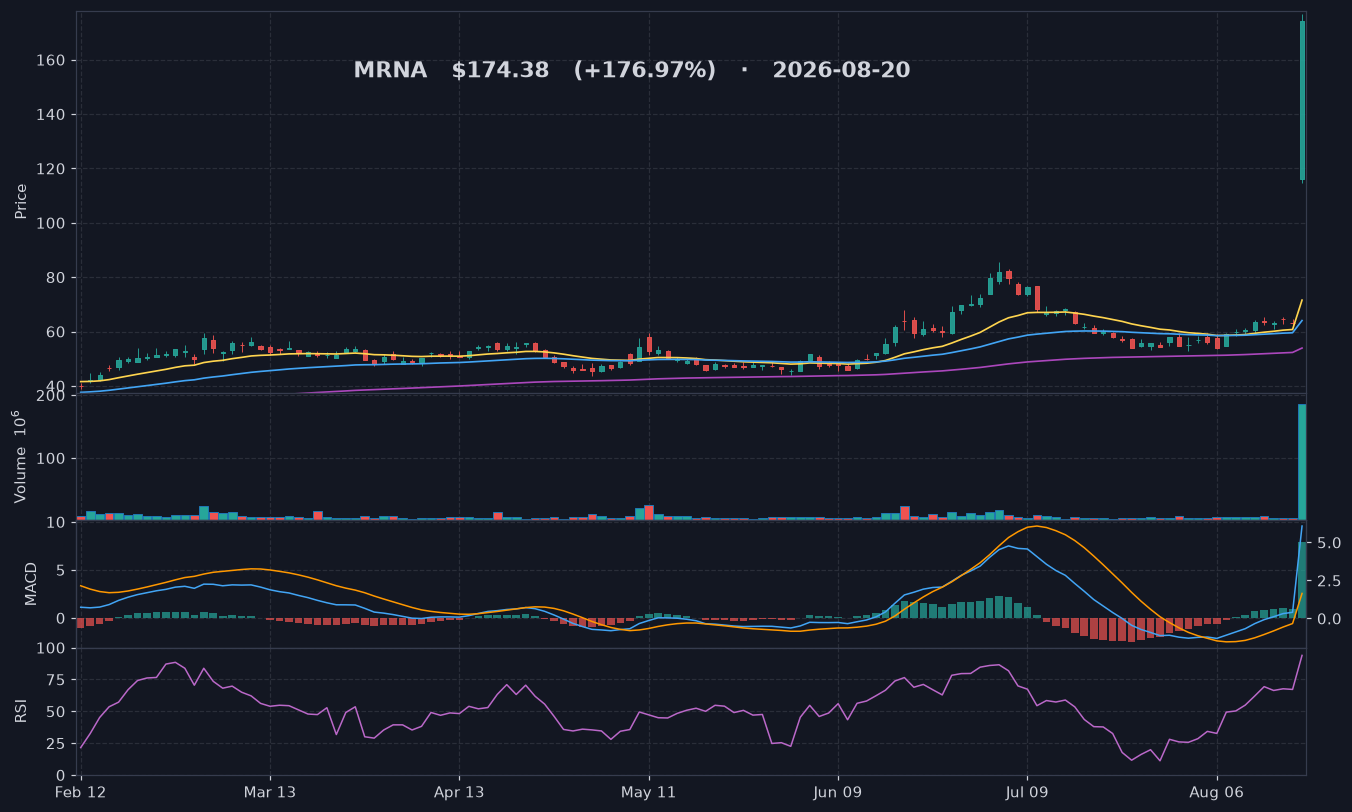Click the MACD axis label

click(x=31, y=583)
